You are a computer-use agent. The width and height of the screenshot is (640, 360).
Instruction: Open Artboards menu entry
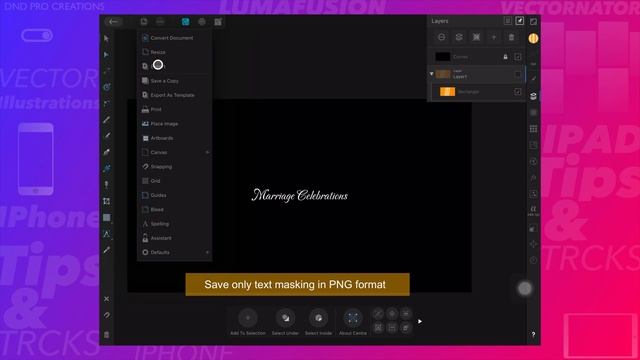tap(175, 138)
